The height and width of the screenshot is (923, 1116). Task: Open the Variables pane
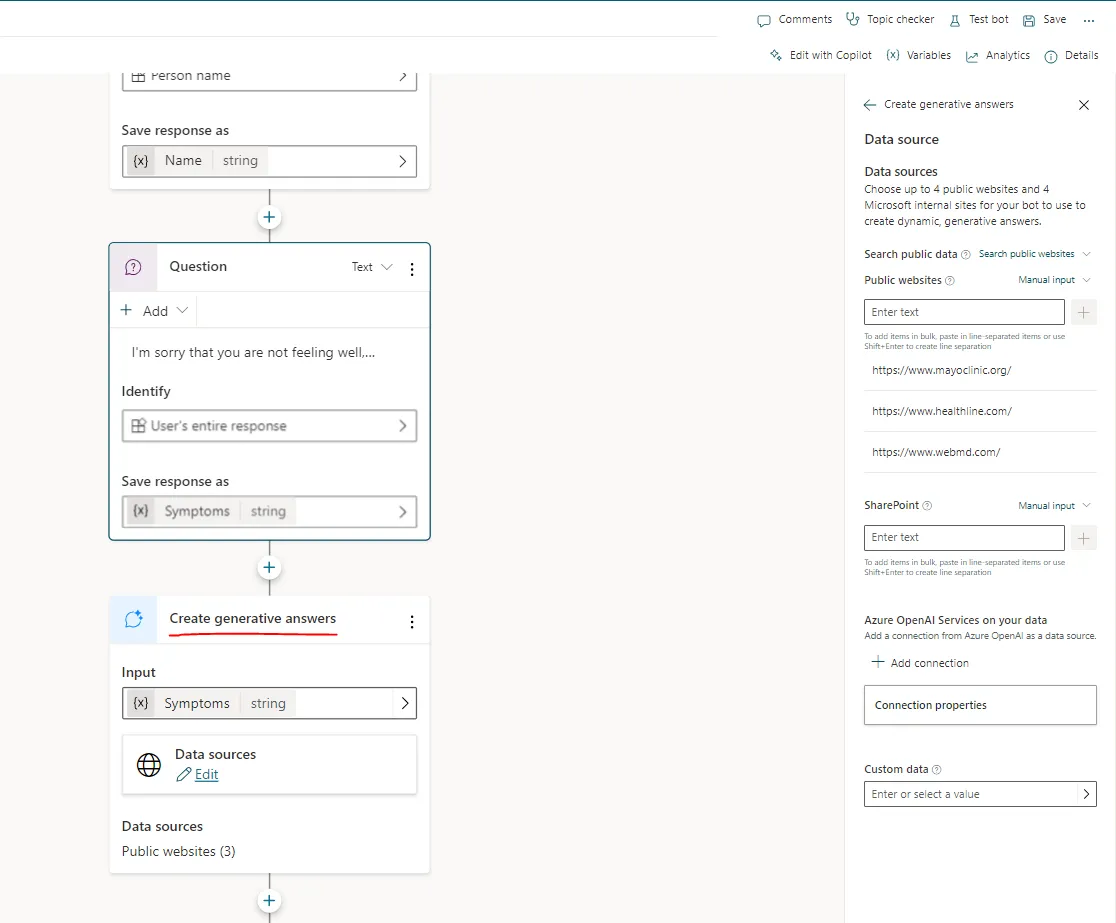pyautogui.click(x=918, y=56)
